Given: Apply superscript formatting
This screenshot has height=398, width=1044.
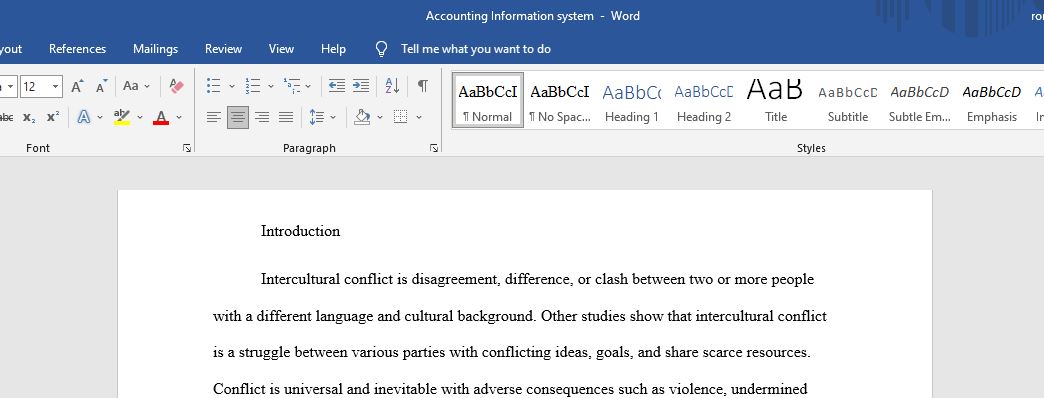Looking at the screenshot, I should tap(53, 117).
